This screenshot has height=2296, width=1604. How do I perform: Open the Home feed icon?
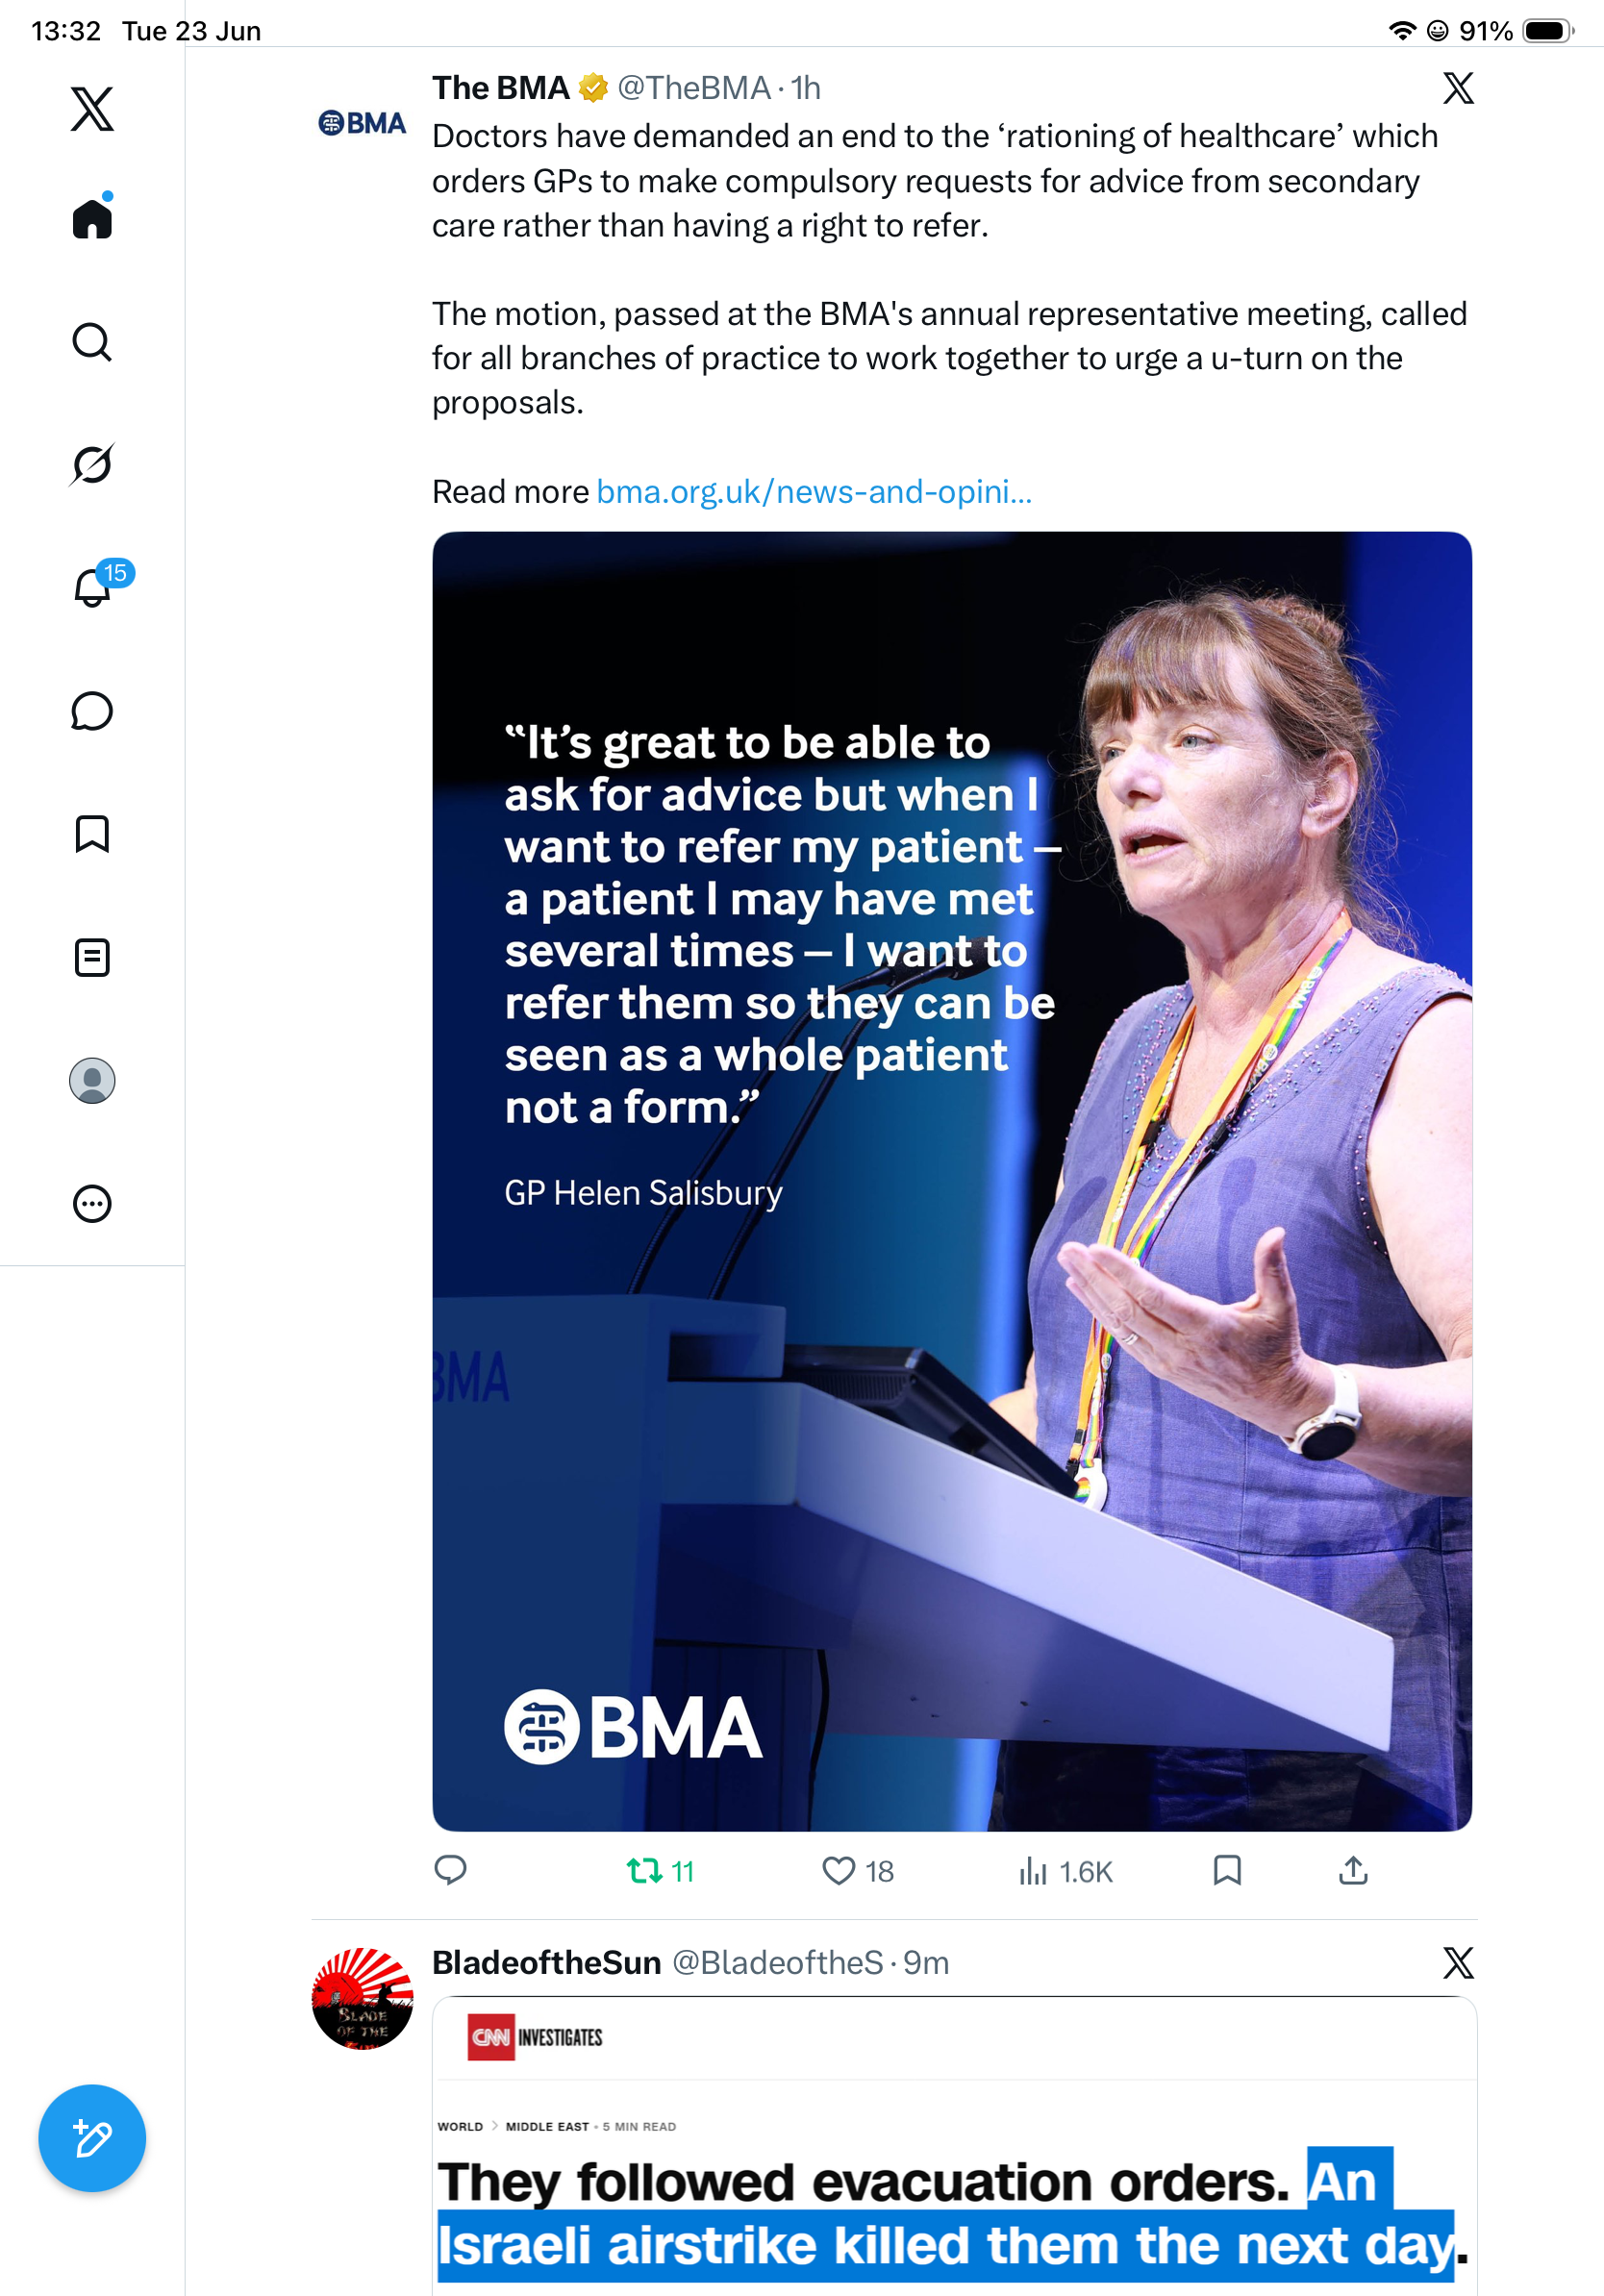[x=92, y=217]
